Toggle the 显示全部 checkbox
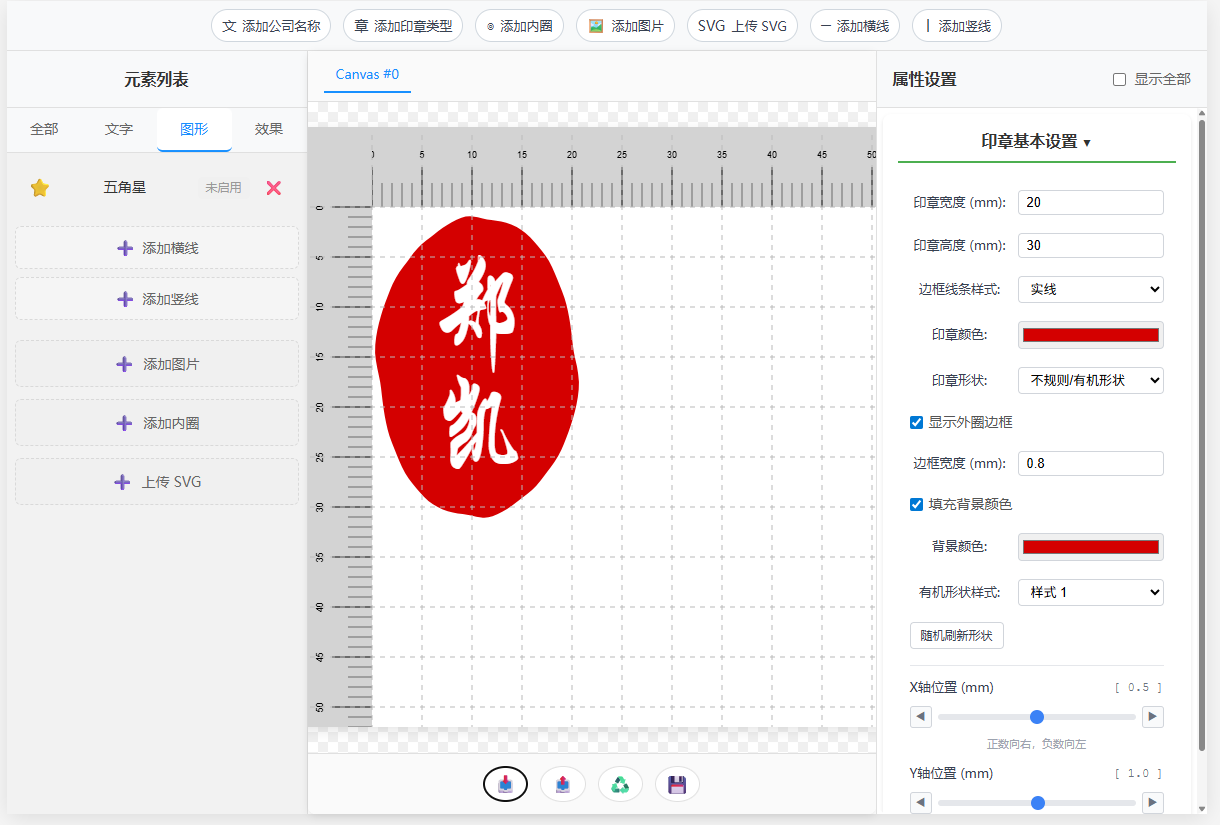The height and width of the screenshot is (825, 1220). (x=1120, y=80)
